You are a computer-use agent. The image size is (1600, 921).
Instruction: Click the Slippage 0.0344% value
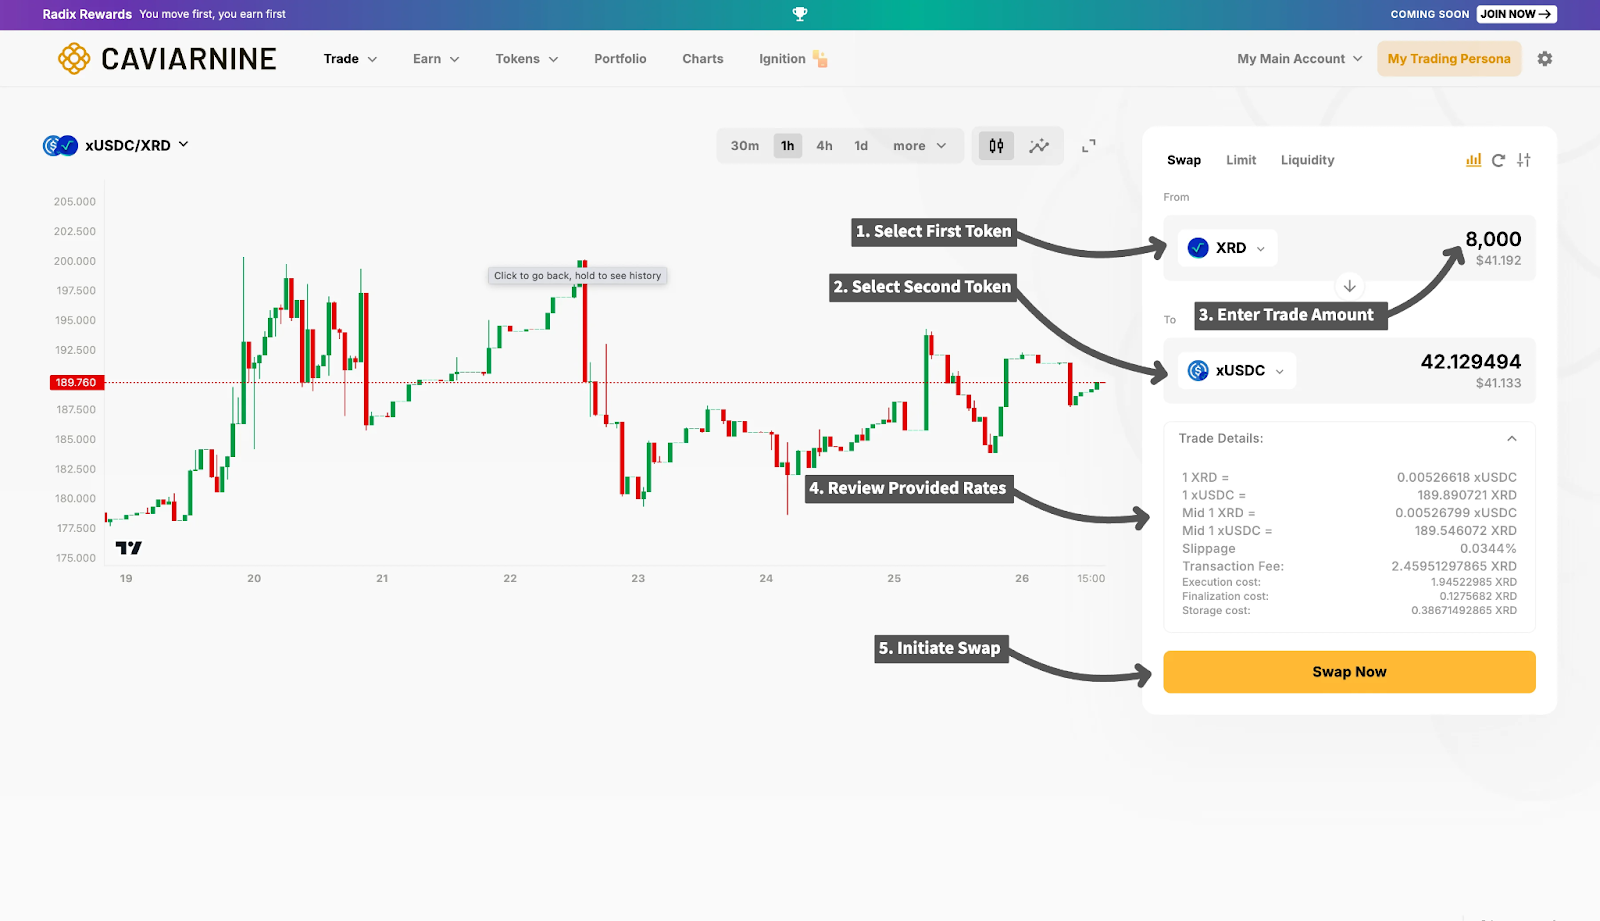[x=1488, y=549]
